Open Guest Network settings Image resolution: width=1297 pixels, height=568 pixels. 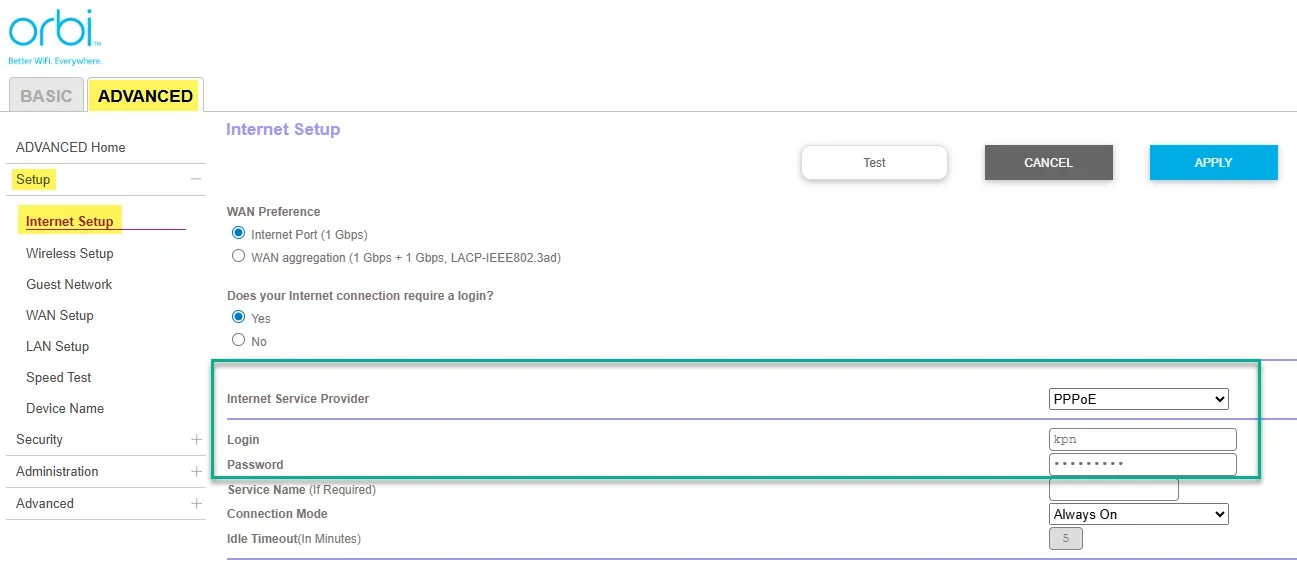(69, 284)
